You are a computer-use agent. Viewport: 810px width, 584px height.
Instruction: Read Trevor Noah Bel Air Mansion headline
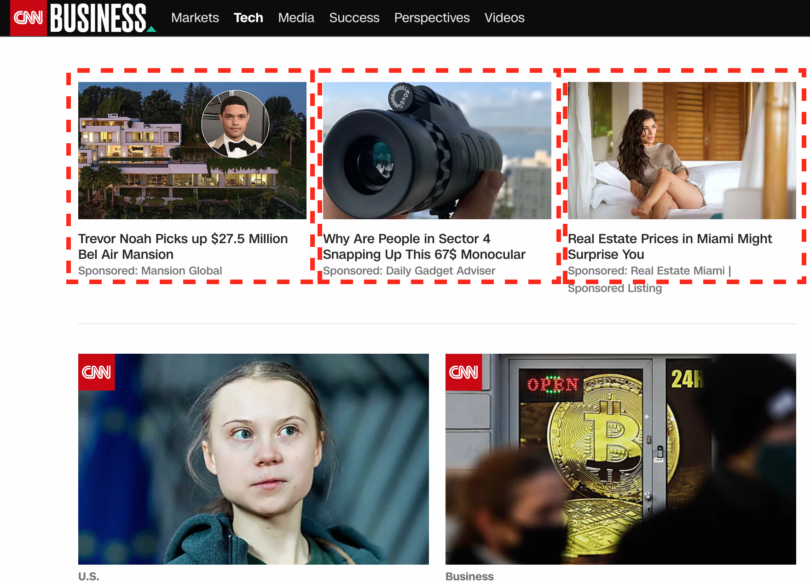[x=183, y=246]
